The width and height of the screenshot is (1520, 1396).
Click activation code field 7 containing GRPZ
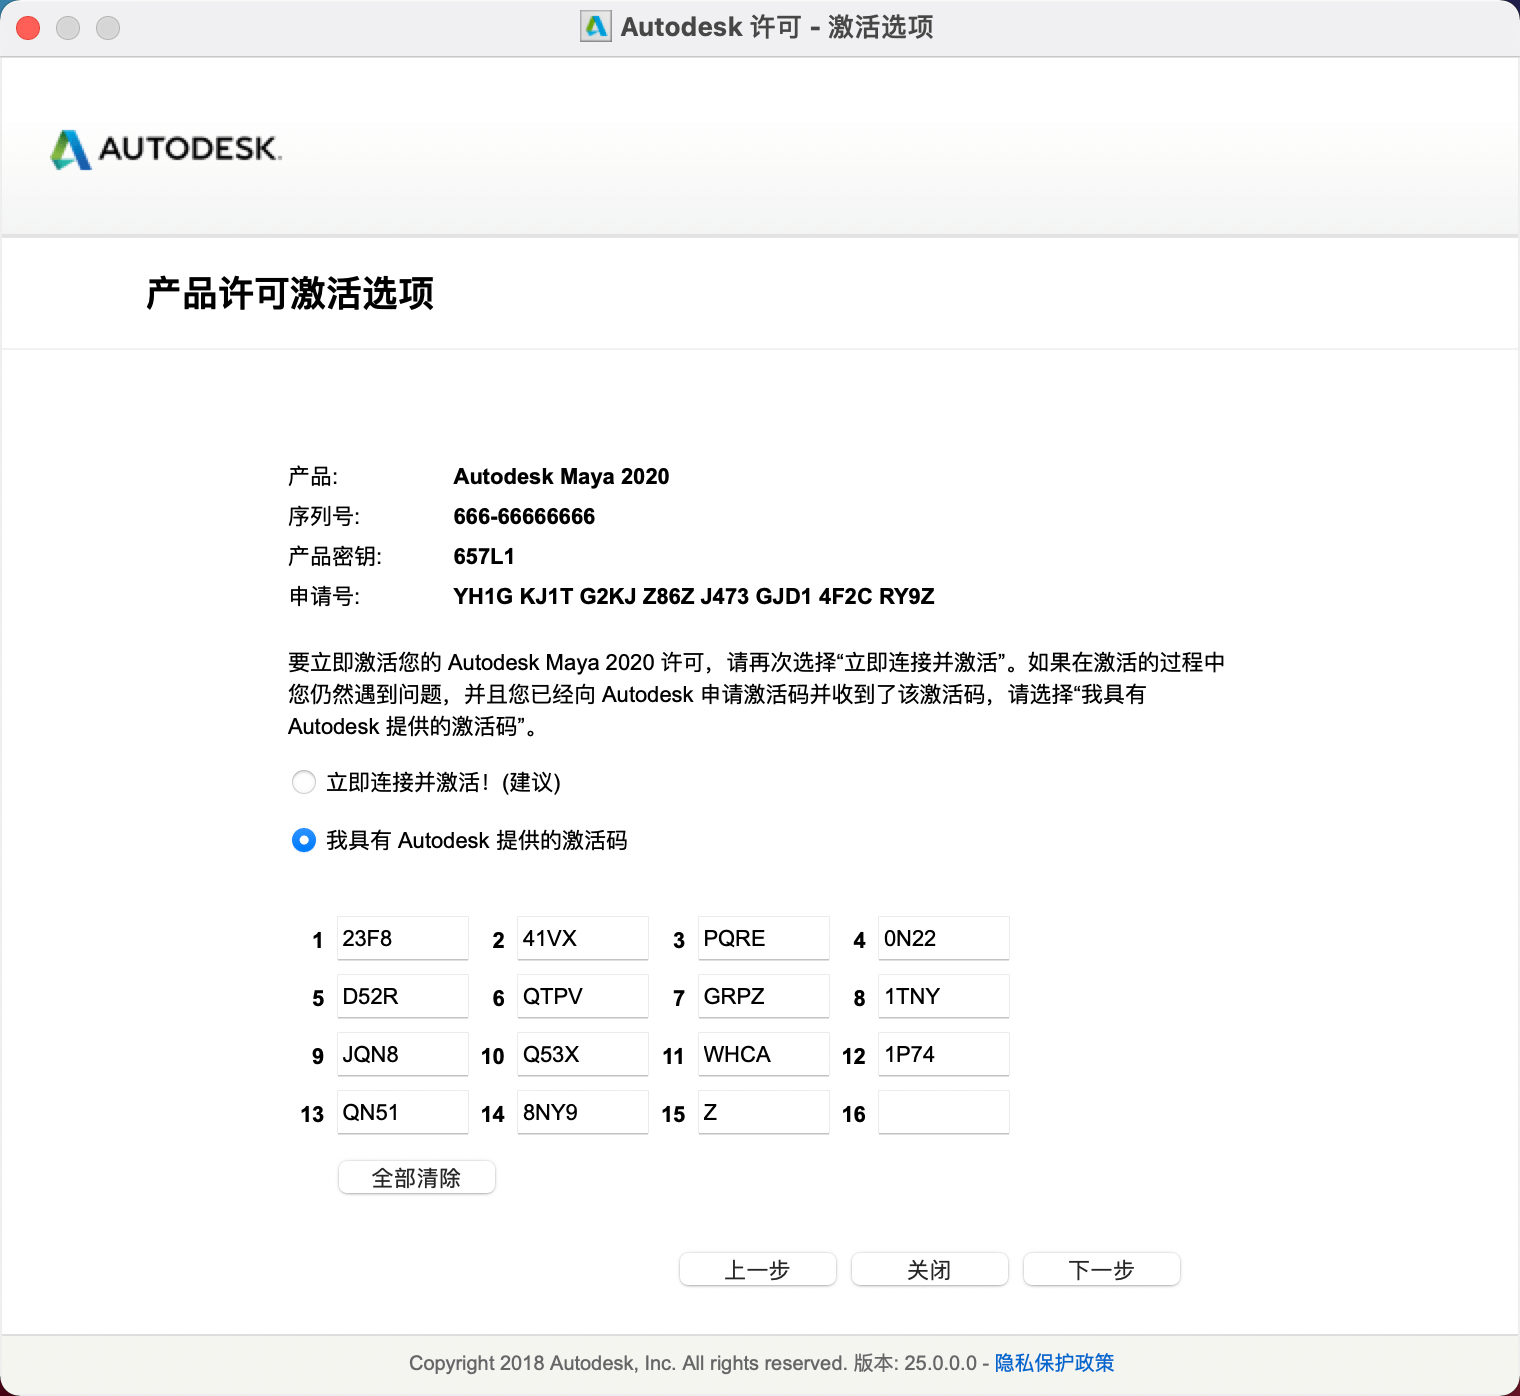[x=764, y=996]
